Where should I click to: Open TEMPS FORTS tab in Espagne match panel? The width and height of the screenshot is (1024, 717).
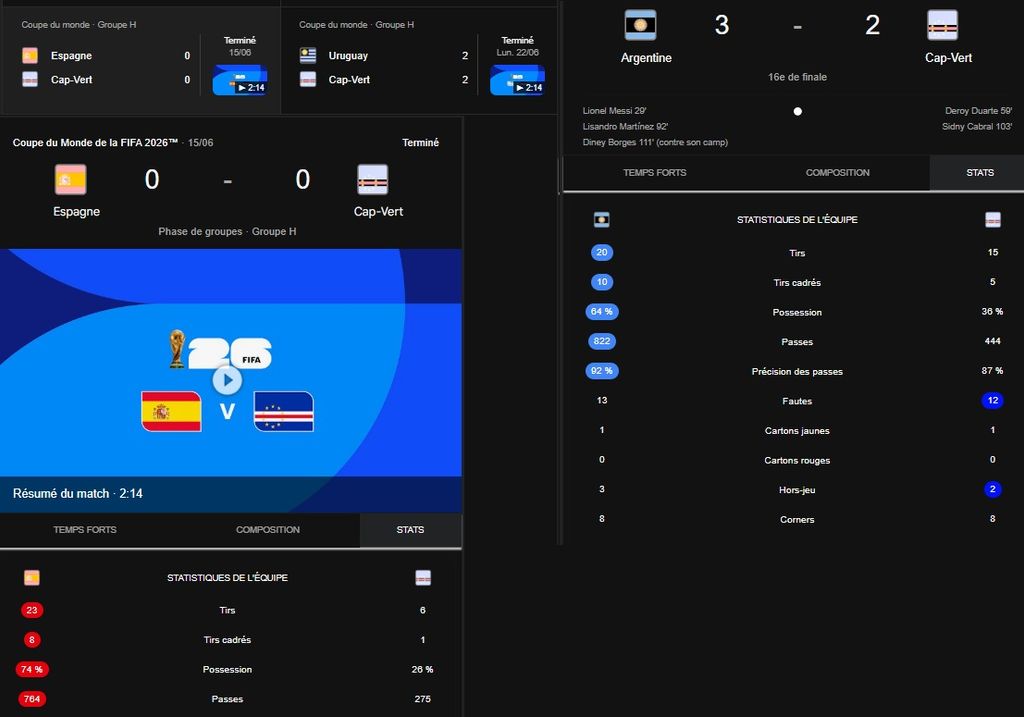pyautogui.click(x=85, y=530)
